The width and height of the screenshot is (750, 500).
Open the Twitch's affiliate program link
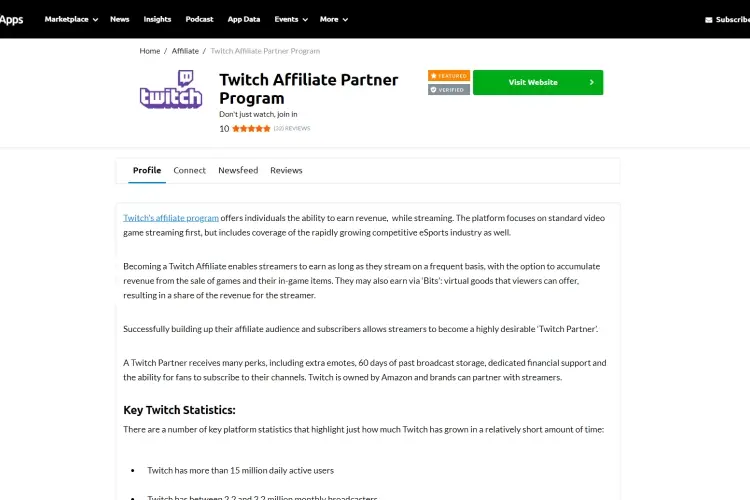tap(171, 218)
